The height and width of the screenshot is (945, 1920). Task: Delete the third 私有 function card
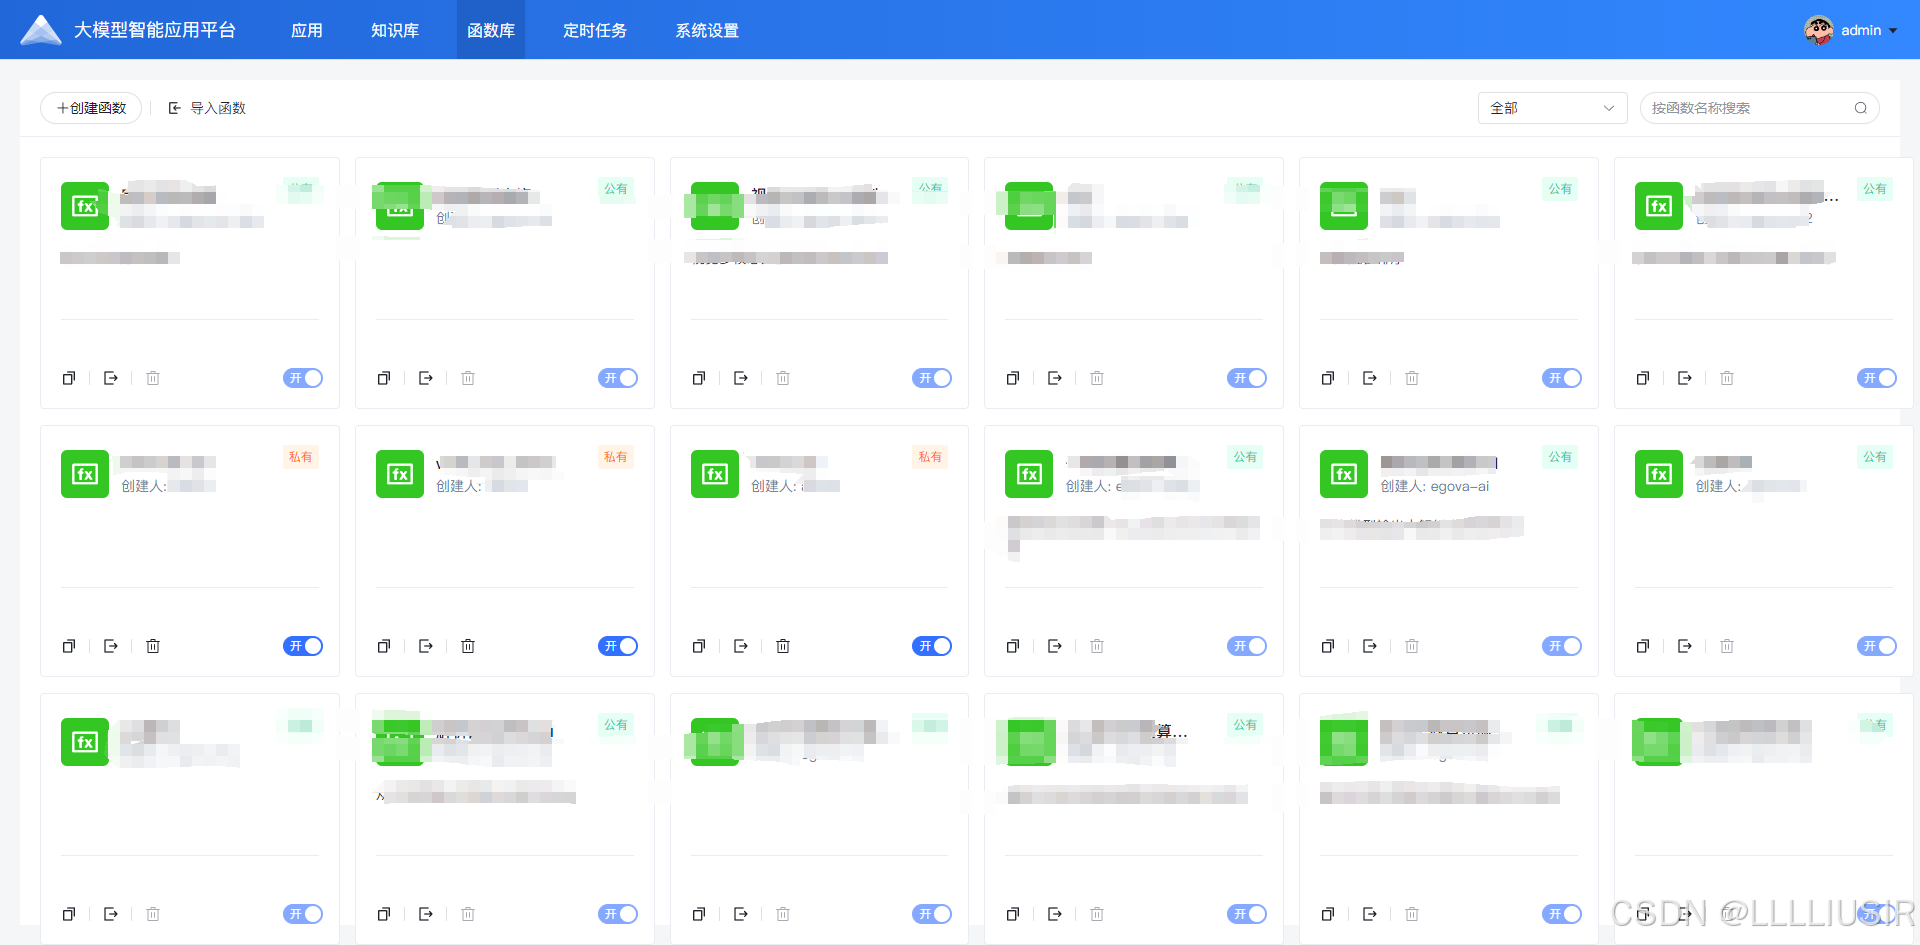click(x=783, y=646)
